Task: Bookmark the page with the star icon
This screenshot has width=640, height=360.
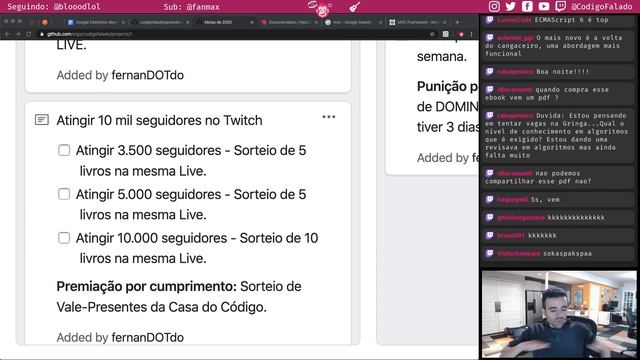Action: tap(432, 34)
